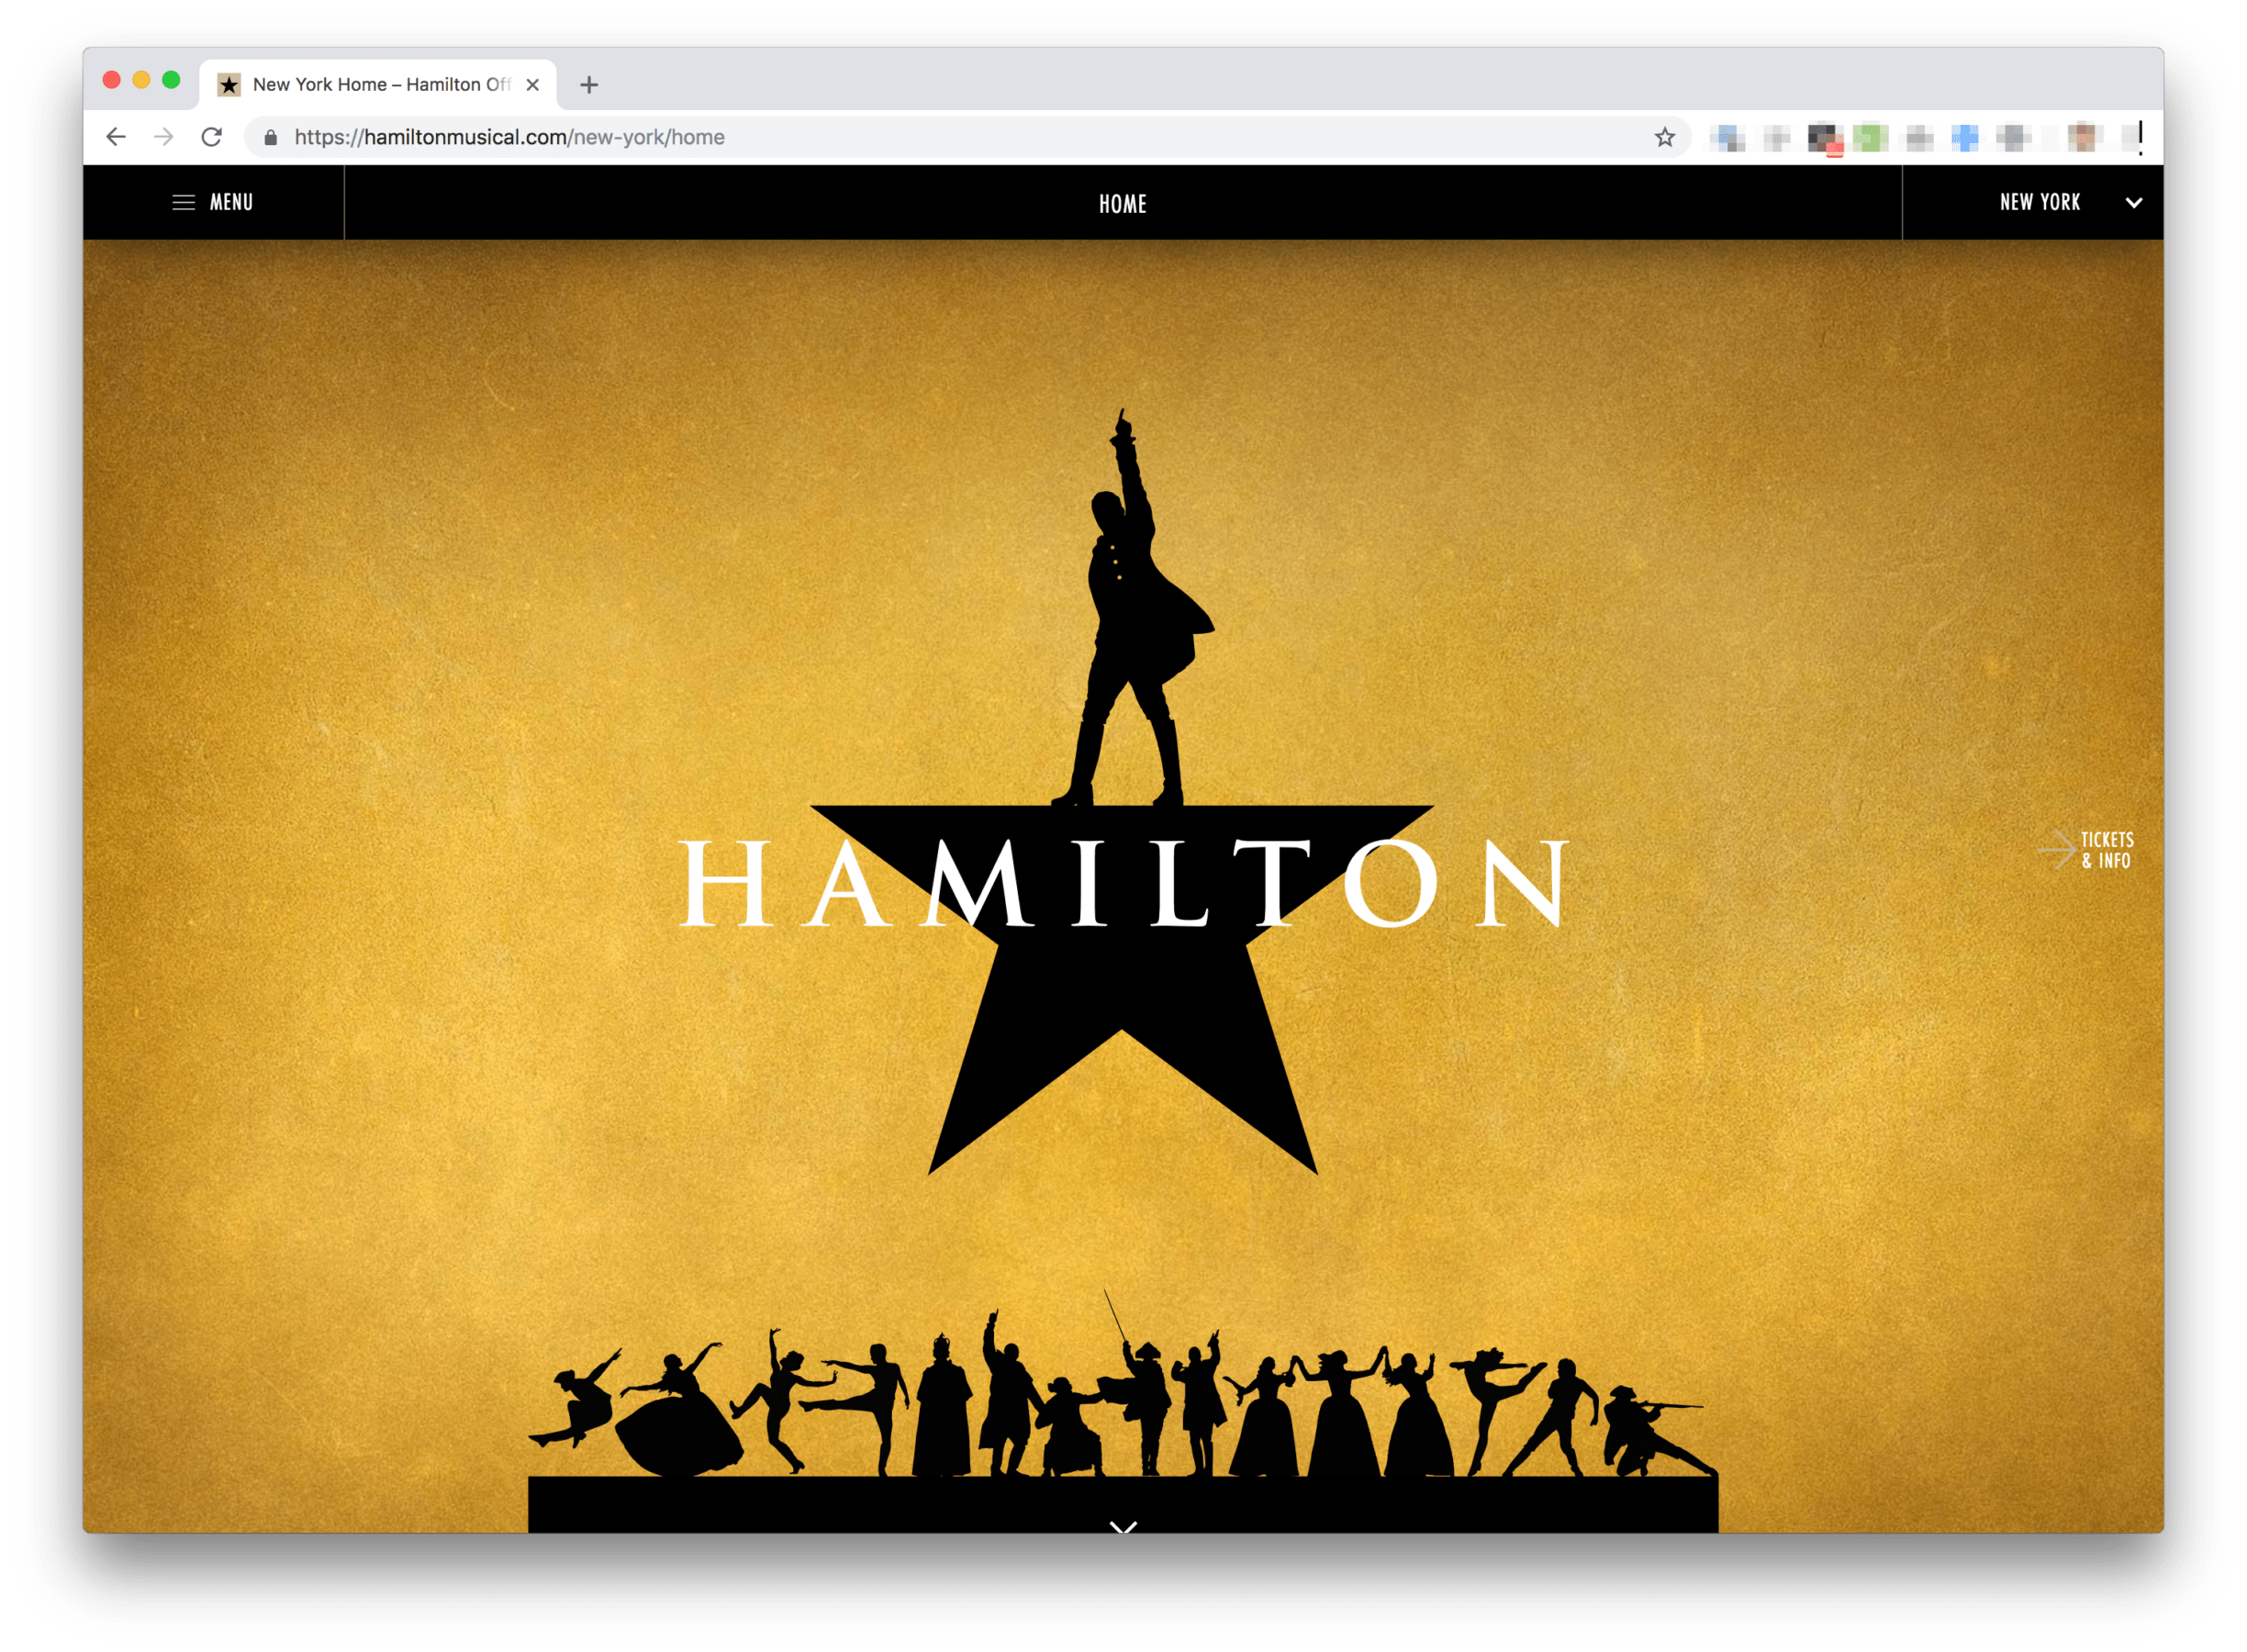Close the New York Home tab

(533, 85)
